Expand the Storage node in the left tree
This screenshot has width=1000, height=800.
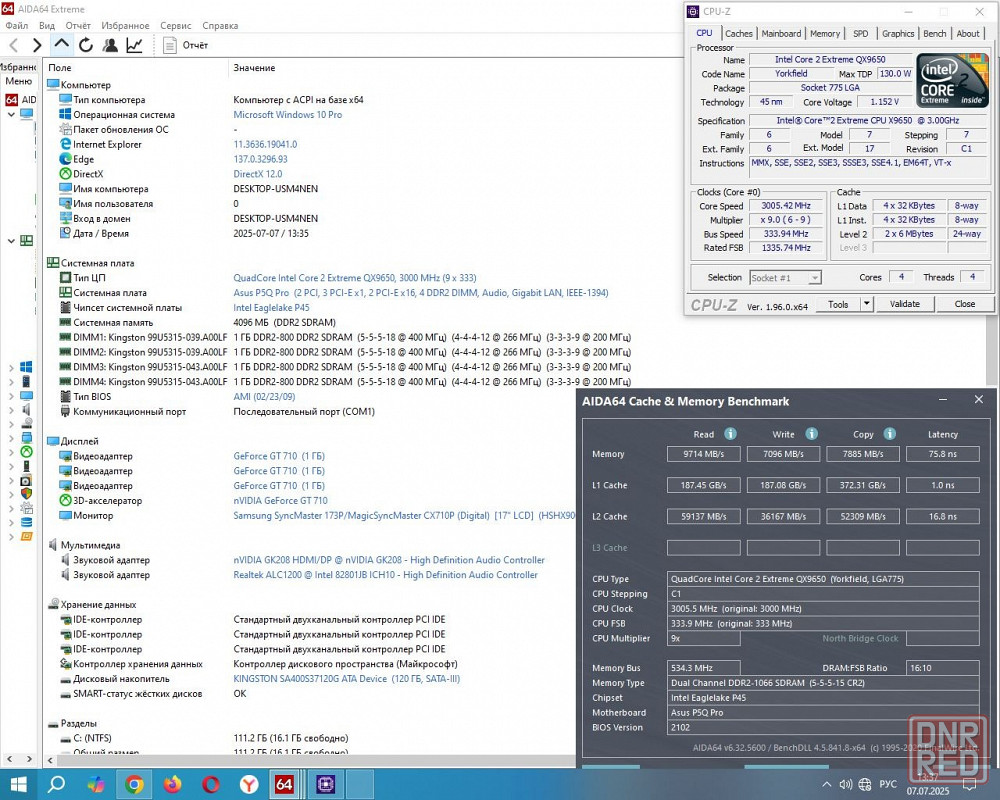[11, 424]
